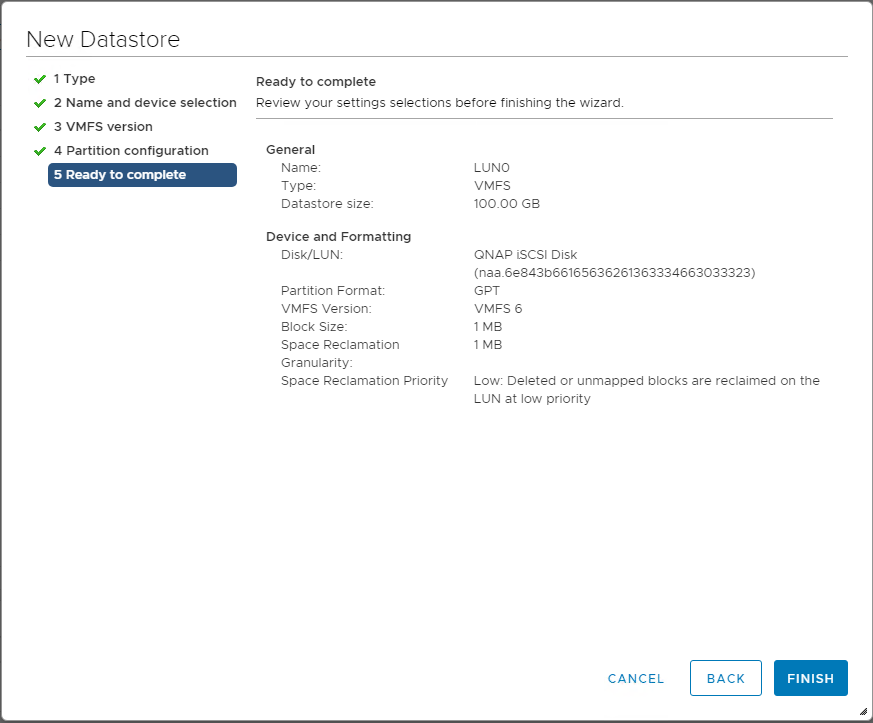Click checkmark icon next to Name and device selection
The image size is (873, 723).
(x=40, y=103)
